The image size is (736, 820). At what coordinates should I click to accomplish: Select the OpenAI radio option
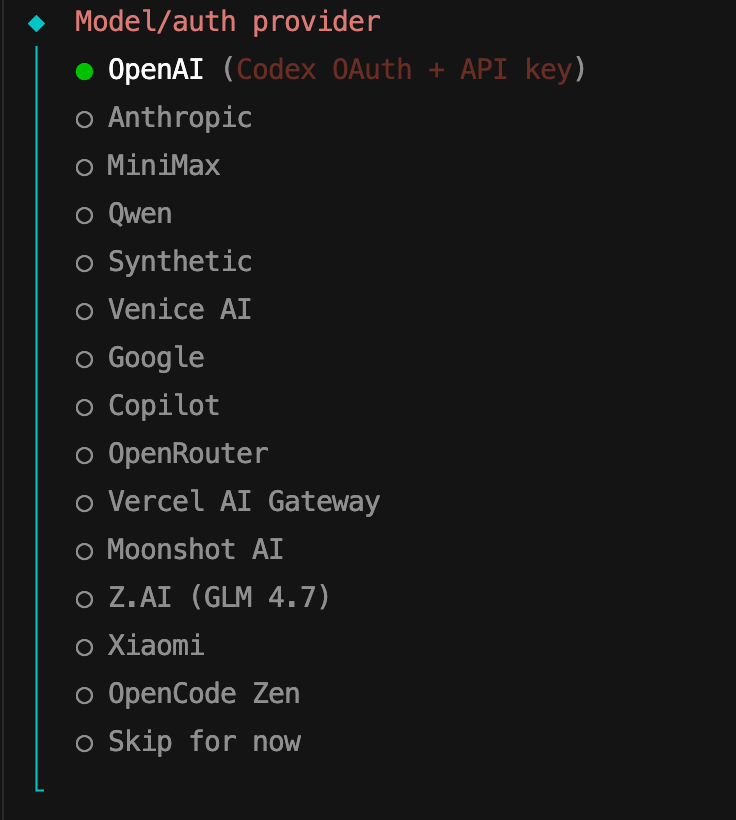tap(85, 70)
